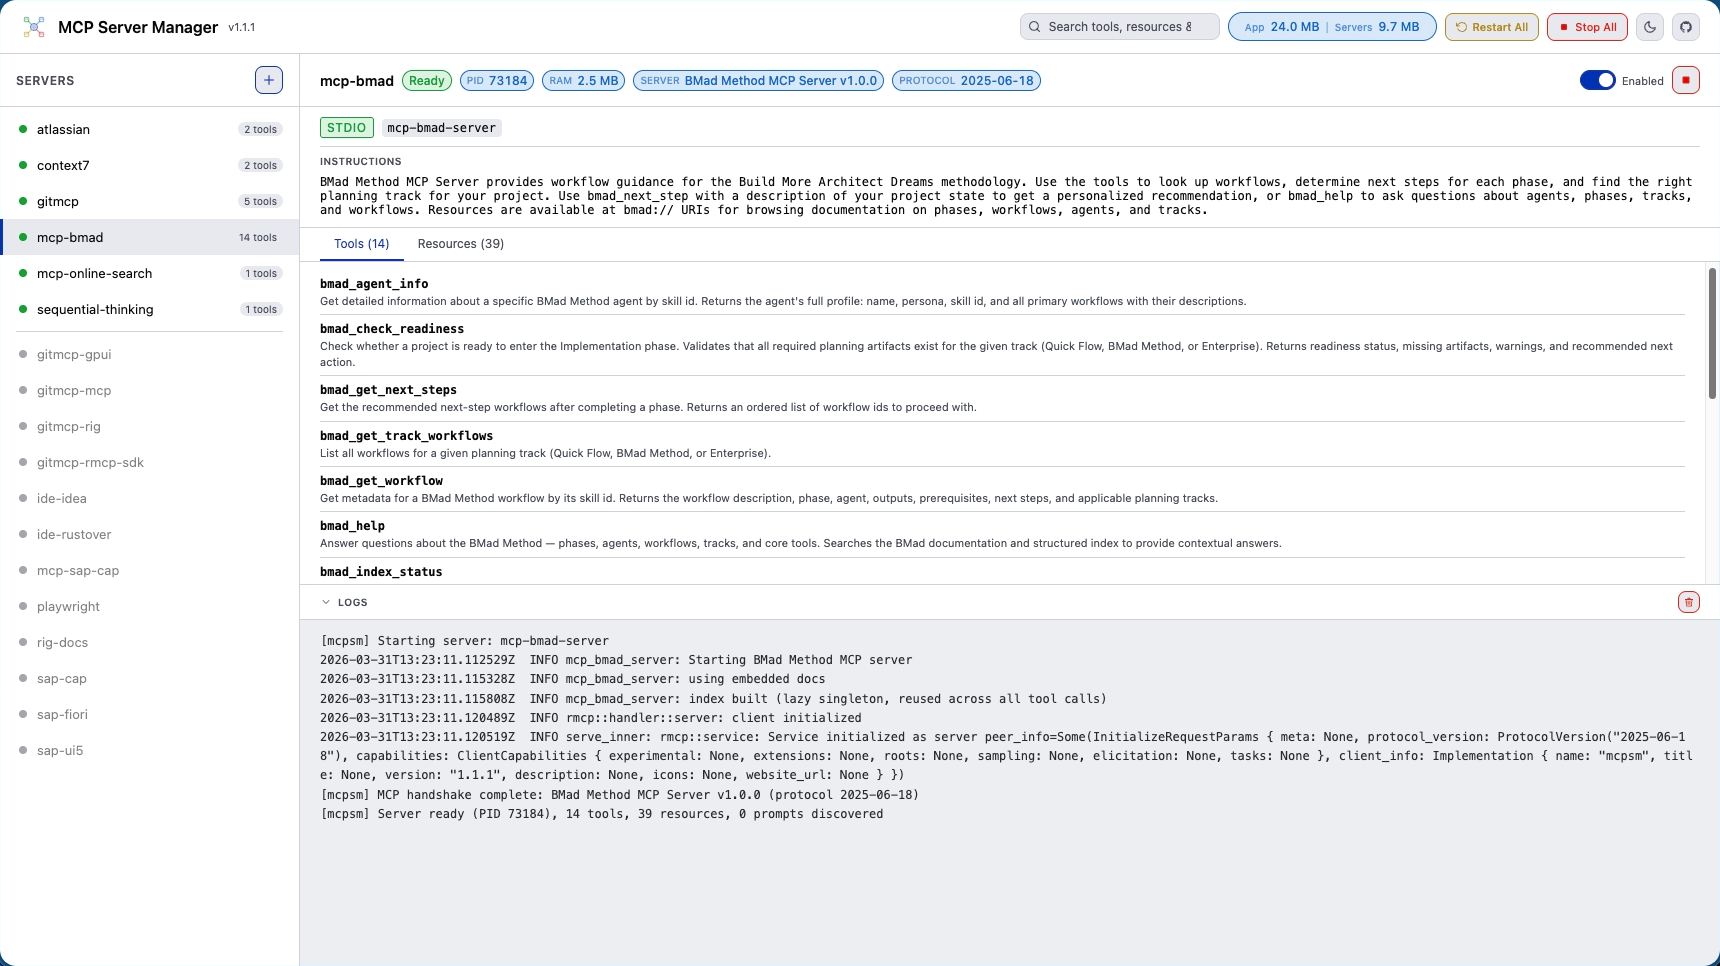Select the playwright server
Image resolution: width=1720 pixels, height=966 pixels.
(x=67, y=606)
